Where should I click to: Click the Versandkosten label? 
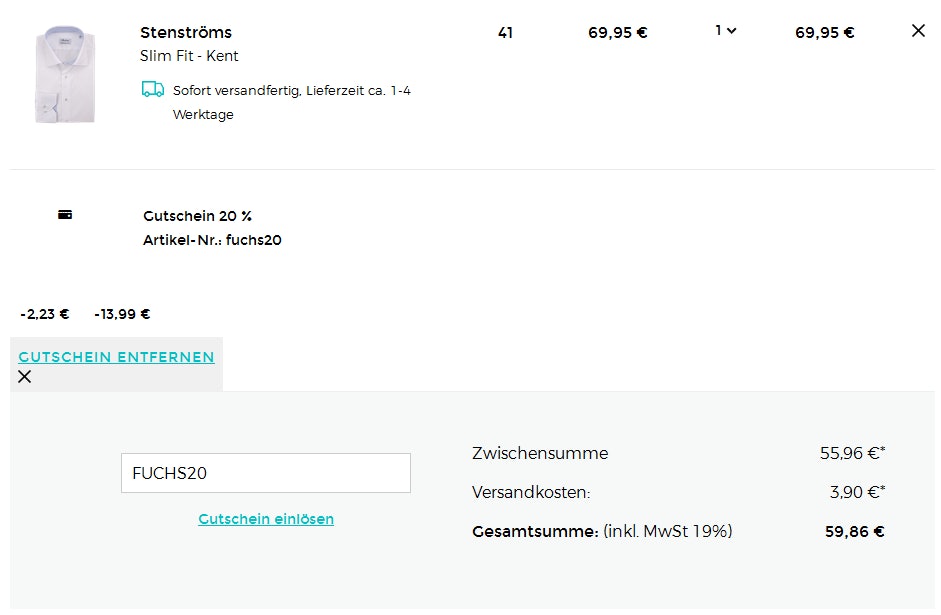[x=531, y=492]
